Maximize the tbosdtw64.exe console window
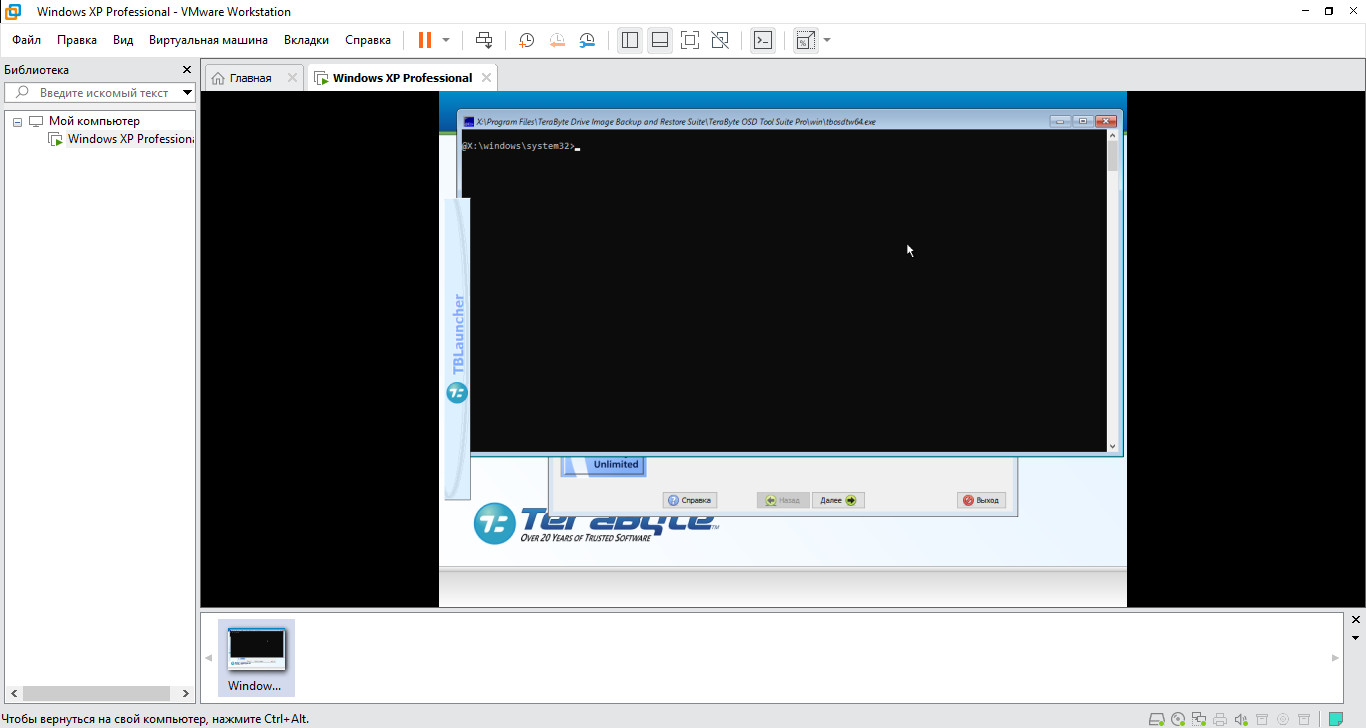Viewport: 1366px width, 728px height. pos(1083,121)
